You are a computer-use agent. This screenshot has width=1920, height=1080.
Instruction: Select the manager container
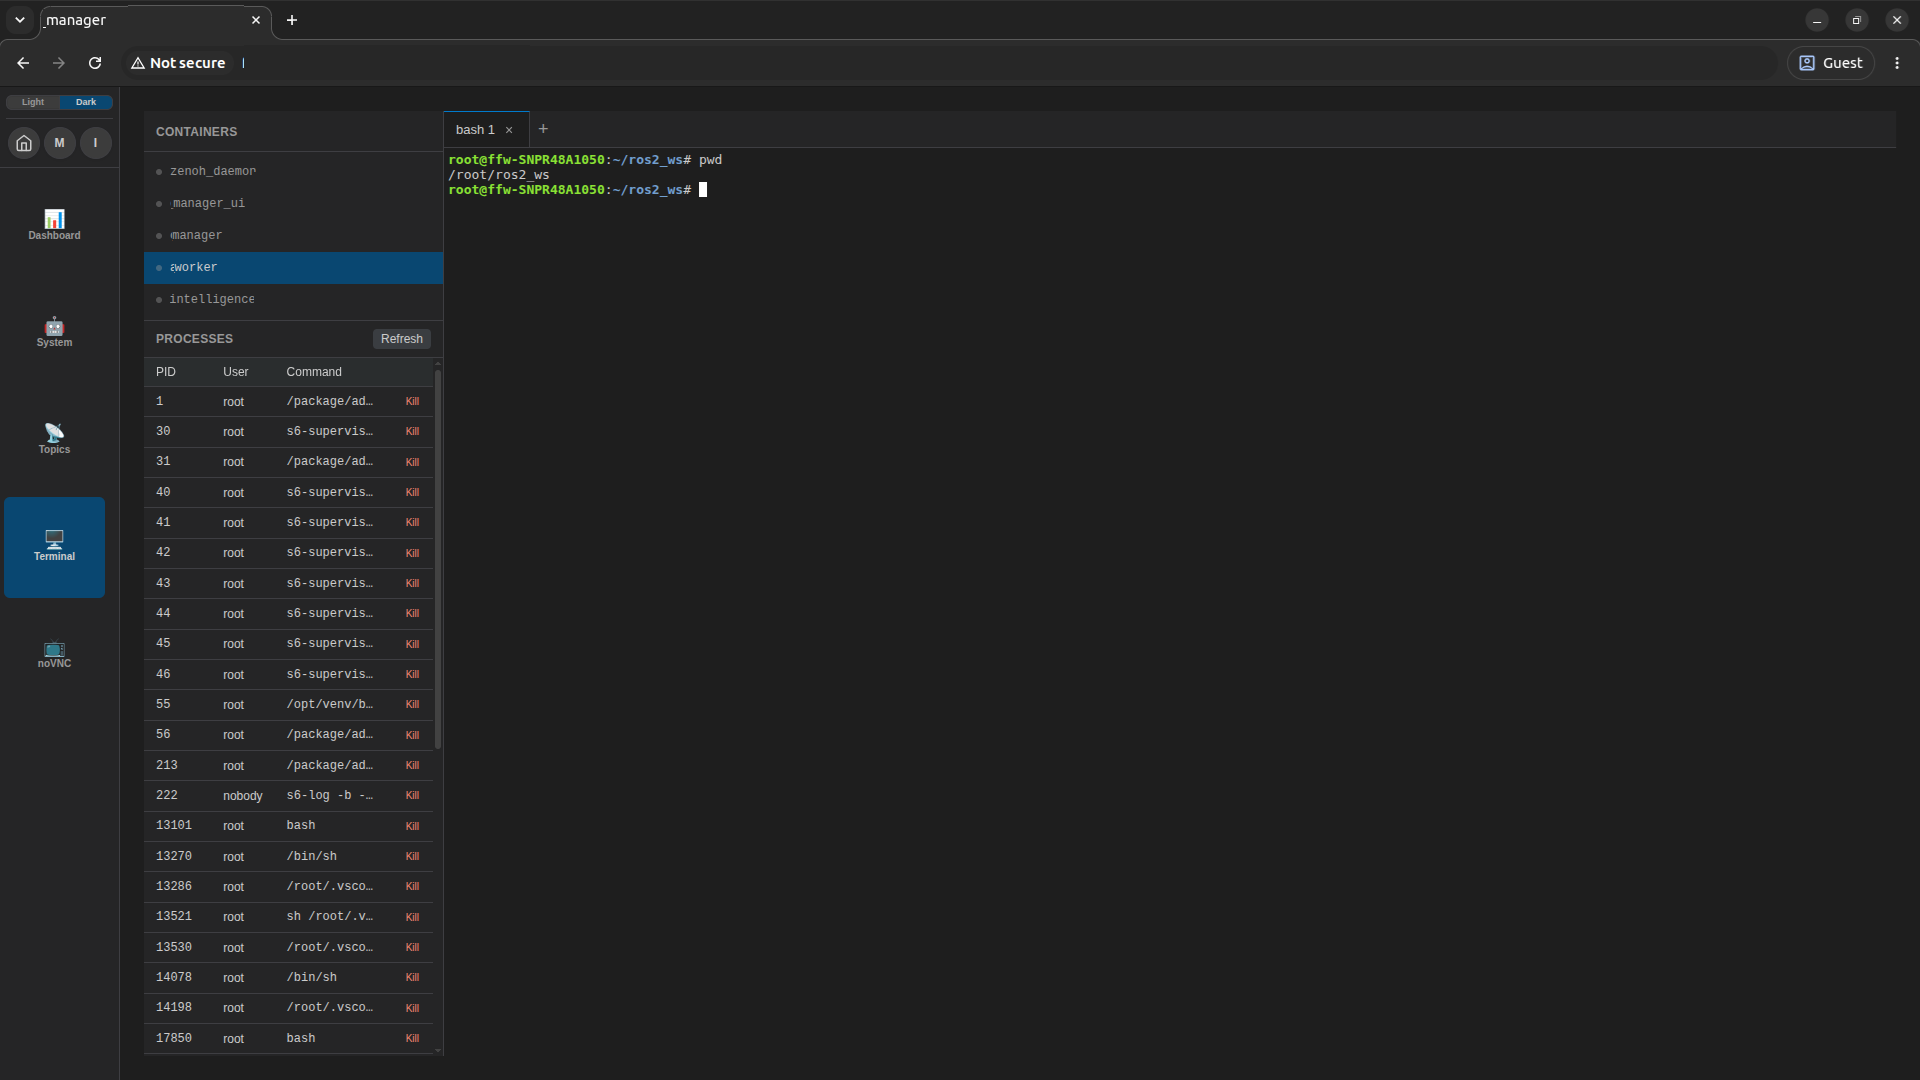[293, 236]
